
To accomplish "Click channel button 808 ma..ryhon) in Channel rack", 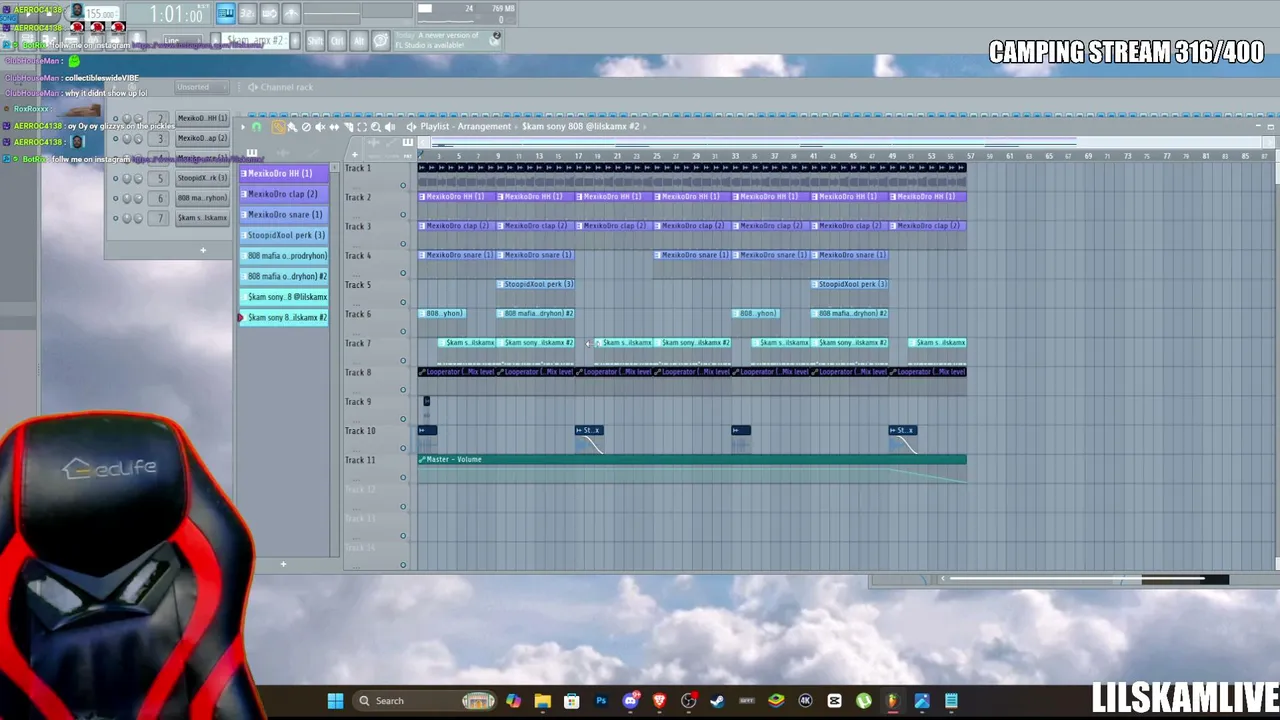I will point(202,198).
